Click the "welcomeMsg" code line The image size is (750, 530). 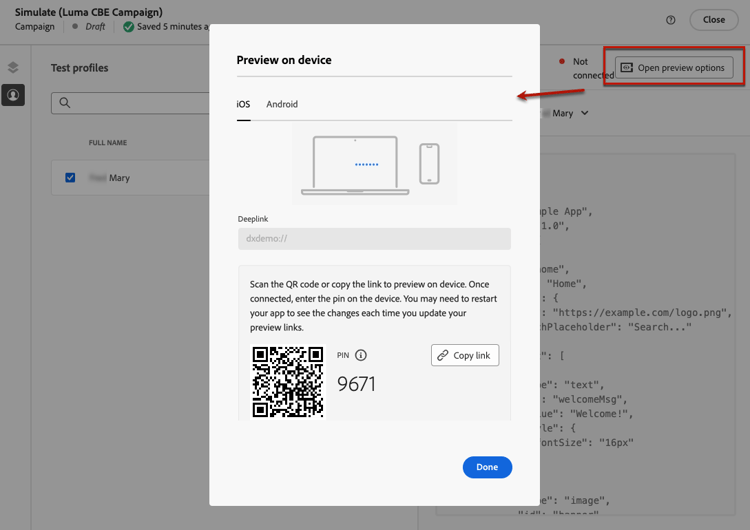[x=584, y=399]
